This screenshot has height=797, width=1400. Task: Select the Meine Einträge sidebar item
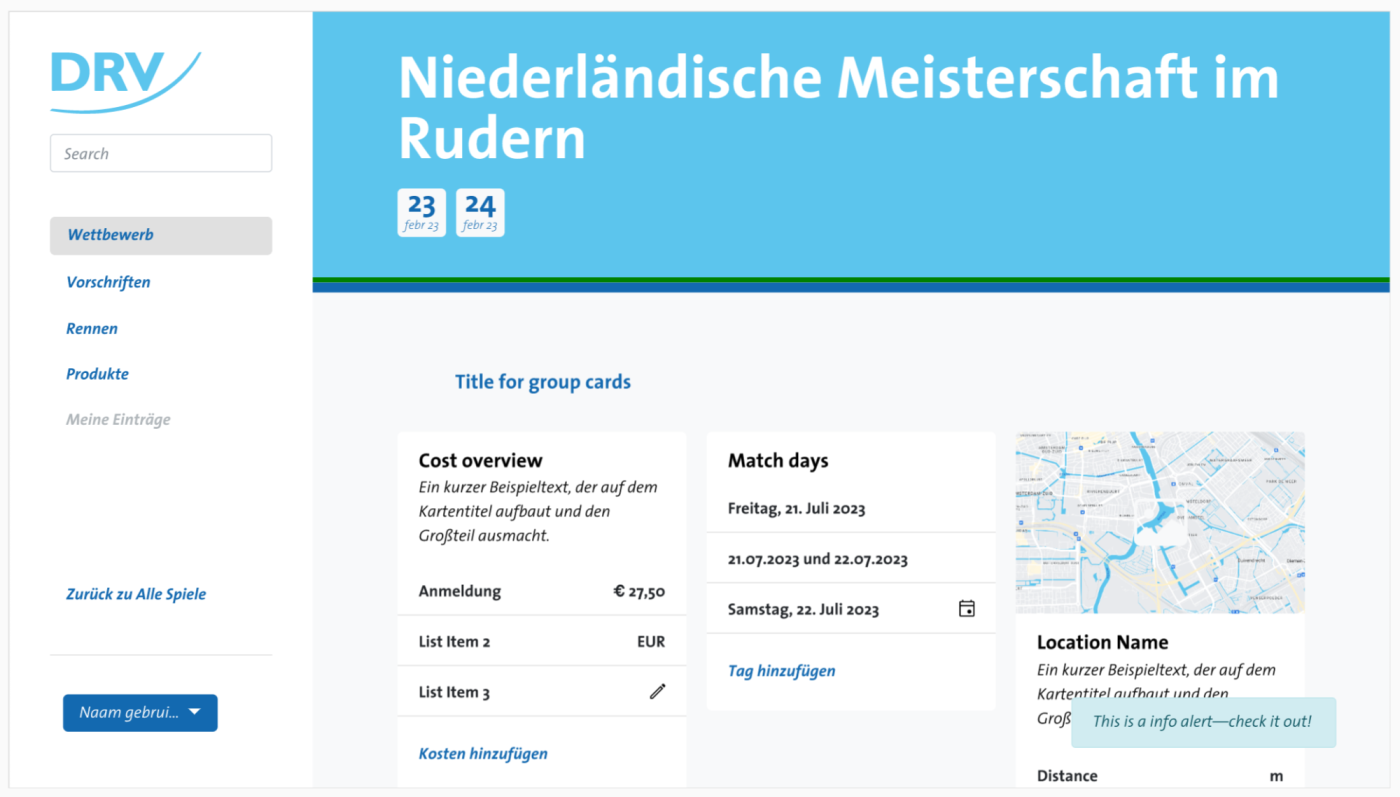tap(118, 420)
